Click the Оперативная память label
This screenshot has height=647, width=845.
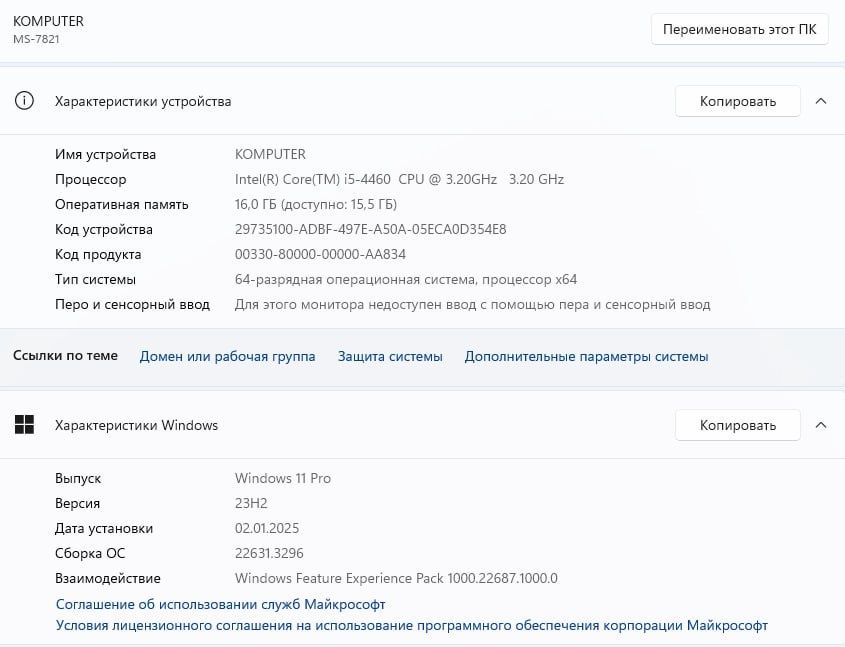[122, 204]
